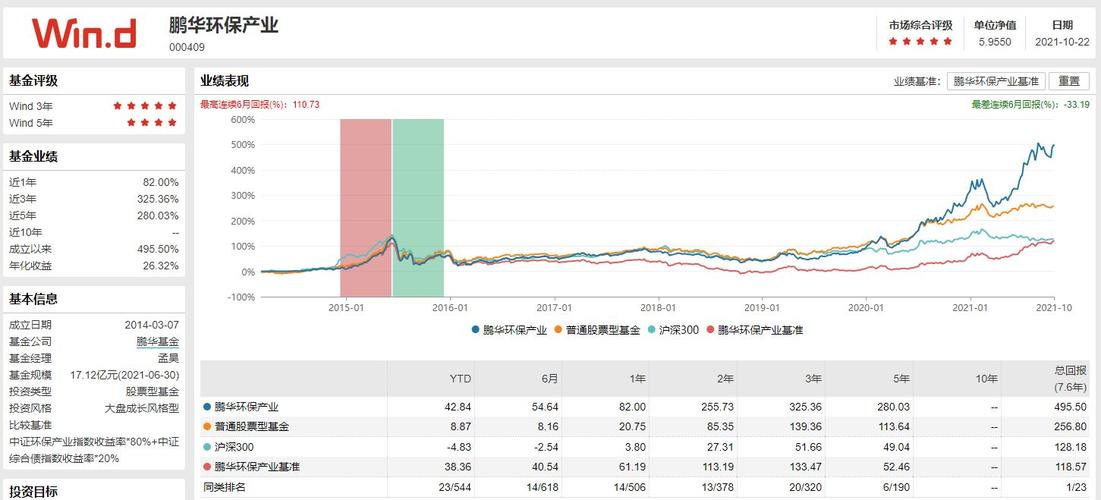This screenshot has width=1101, height=500.
Task: Open the 鹏华环保产业基准 benchmark selector
Action: click(x=995, y=81)
